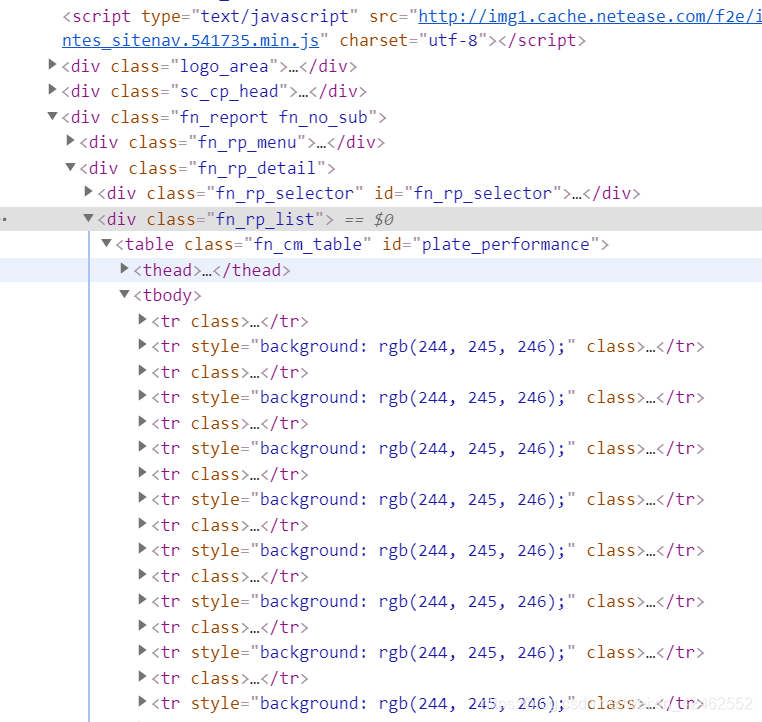Image resolution: width=762 pixels, height=722 pixels.
Task: Expand the logo_area div node arrow
Action: [52, 64]
